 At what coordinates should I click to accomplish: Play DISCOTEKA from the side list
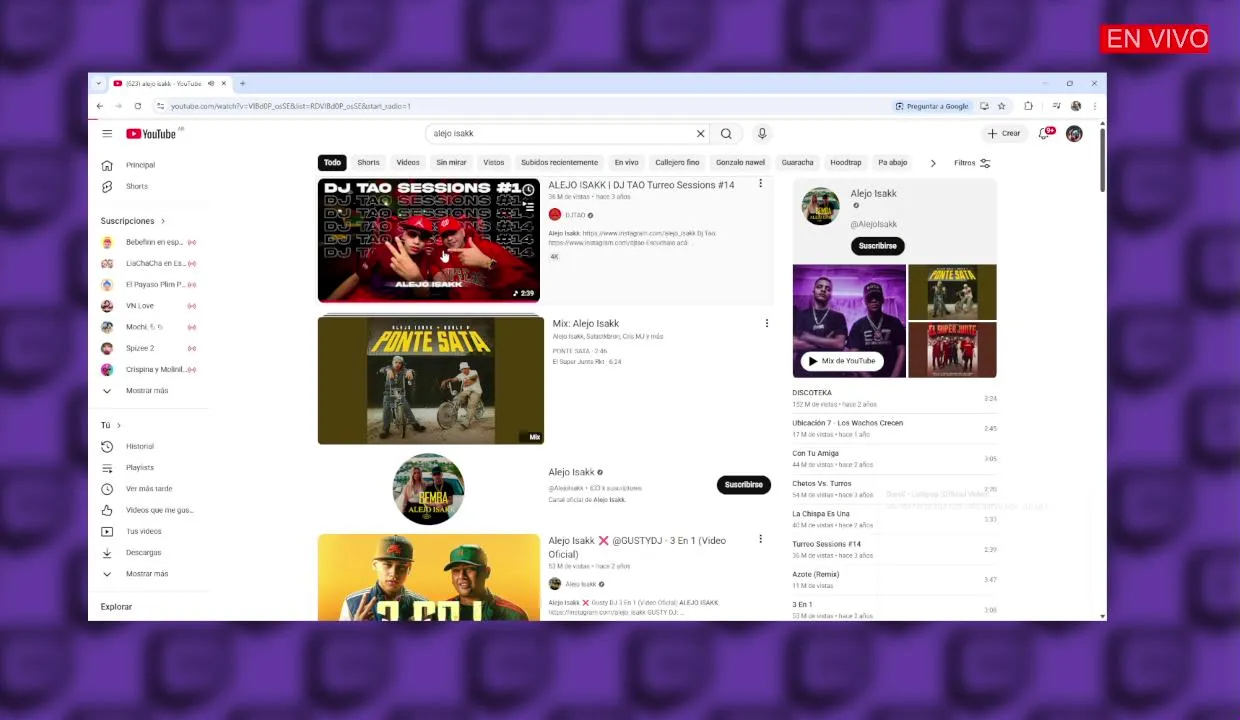click(894, 398)
